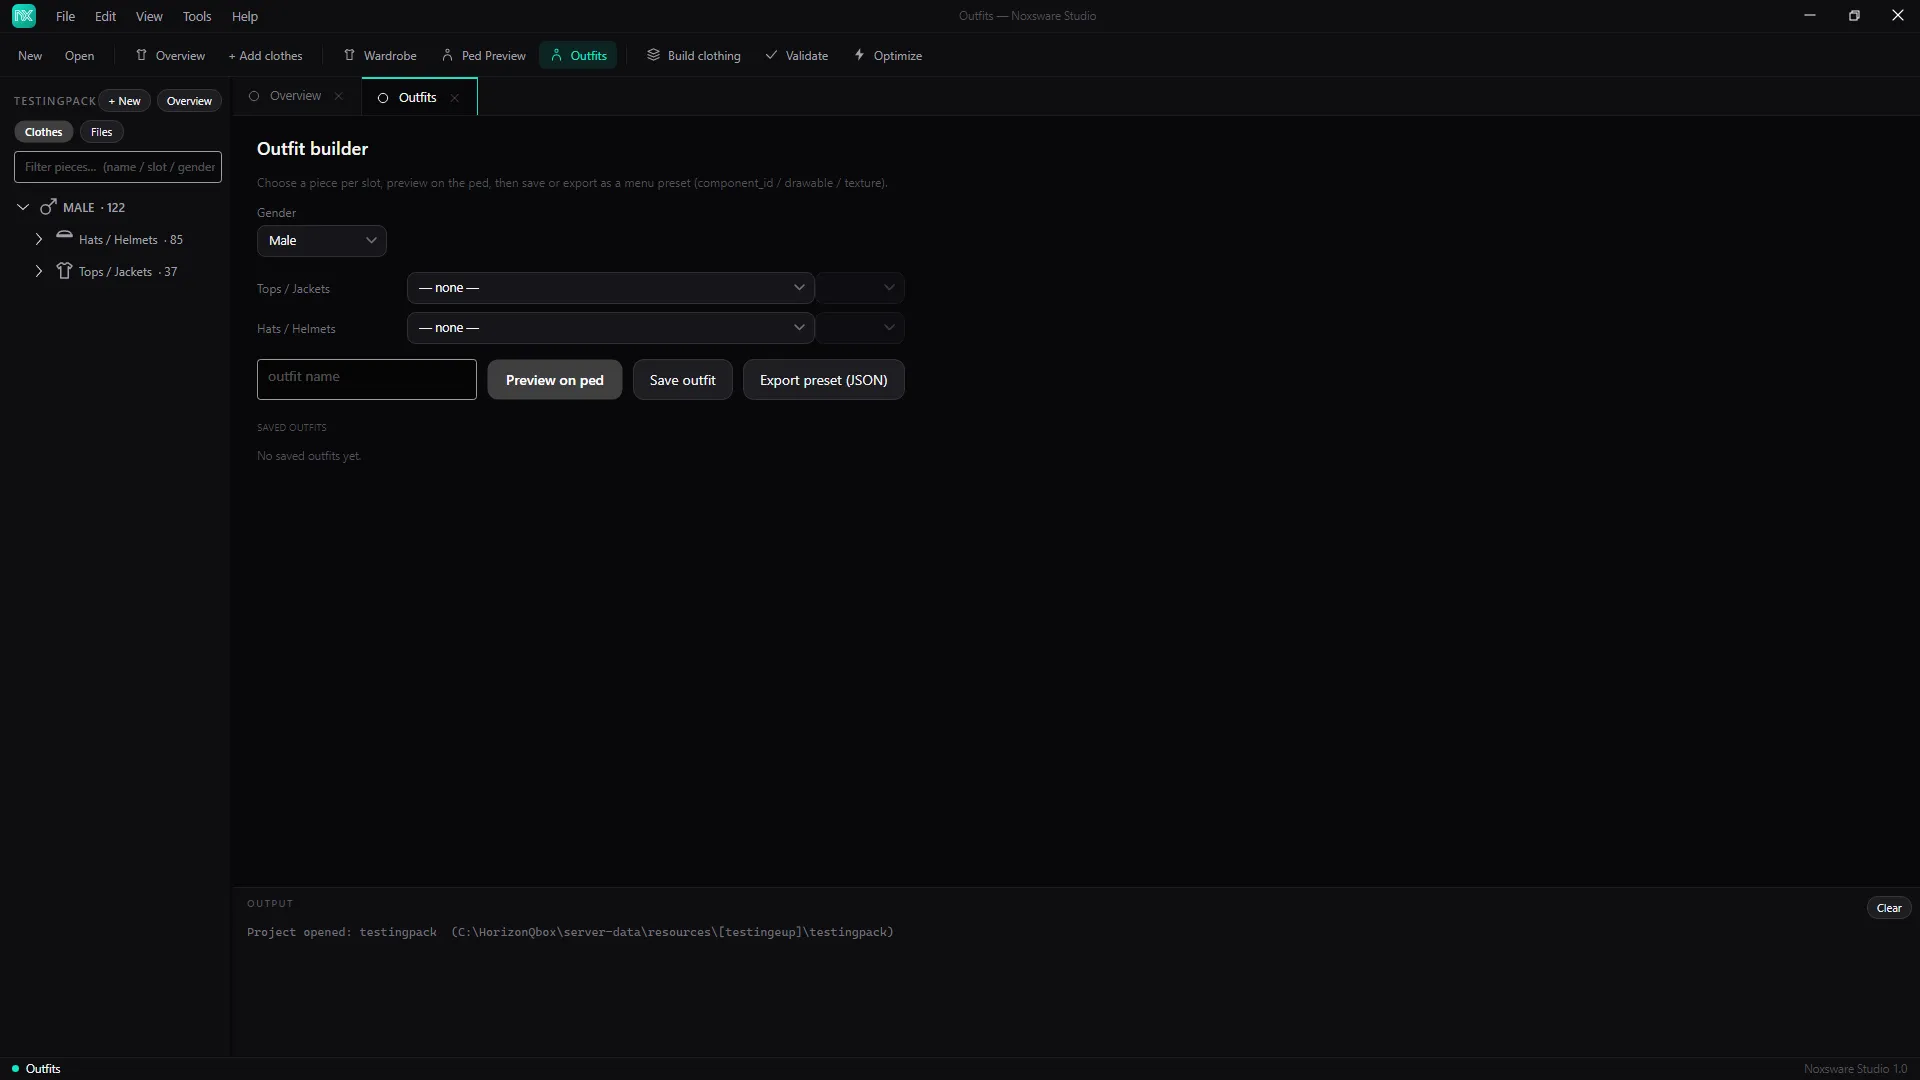1920x1080 pixels.
Task: Close the Outfits tab
Action: 455,98
